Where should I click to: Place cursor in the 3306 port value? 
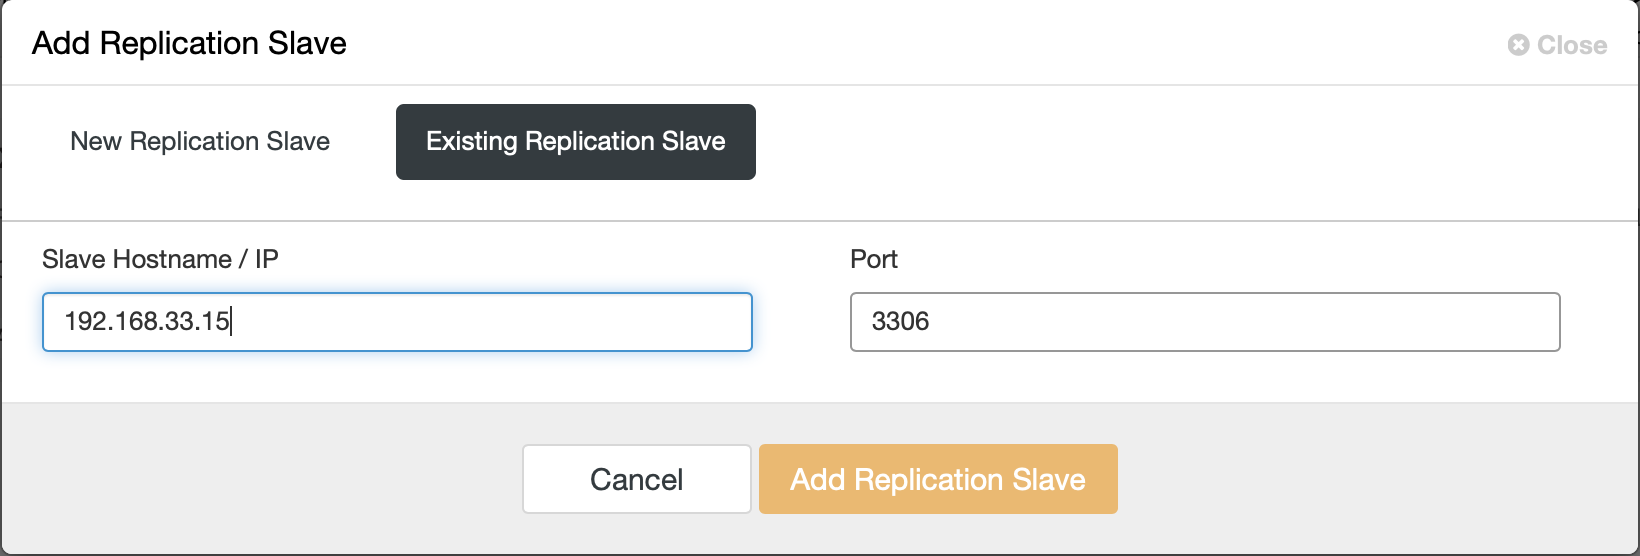point(900,321)
